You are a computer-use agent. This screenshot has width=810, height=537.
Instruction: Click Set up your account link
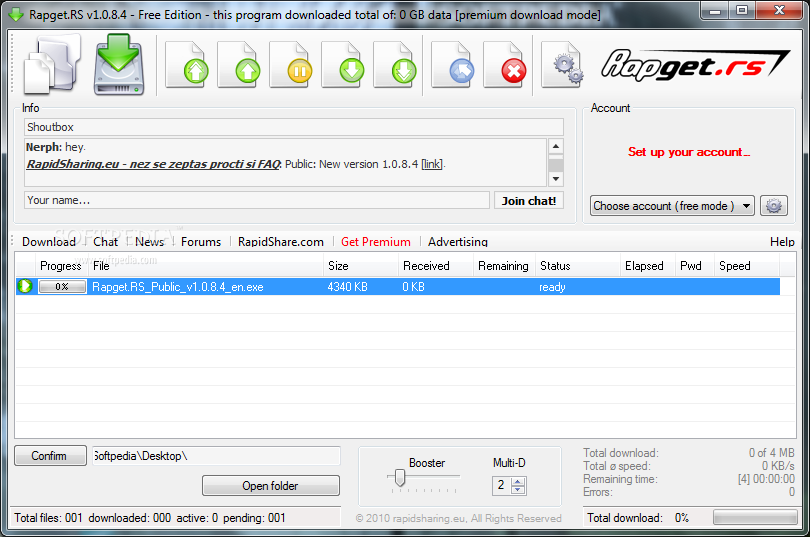[x=689, y=152]
